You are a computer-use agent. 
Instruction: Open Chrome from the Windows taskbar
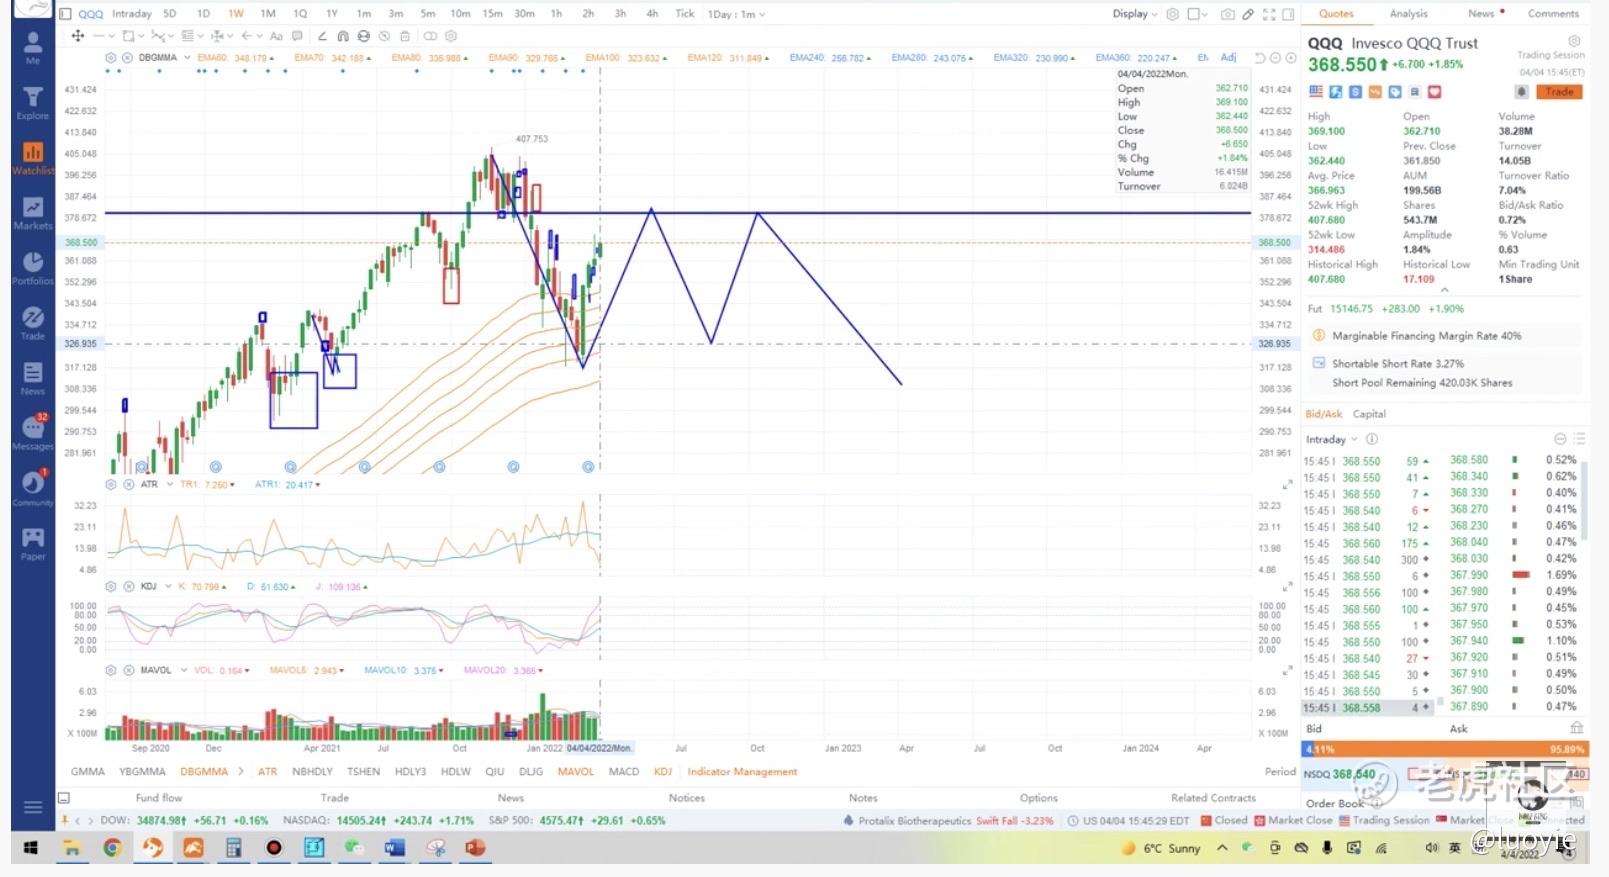111,848
